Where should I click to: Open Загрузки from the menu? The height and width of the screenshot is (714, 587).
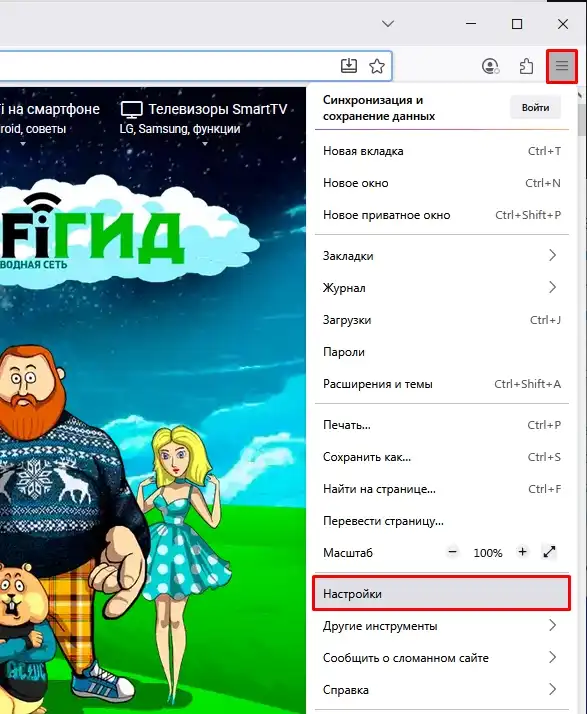pos(442,320)
